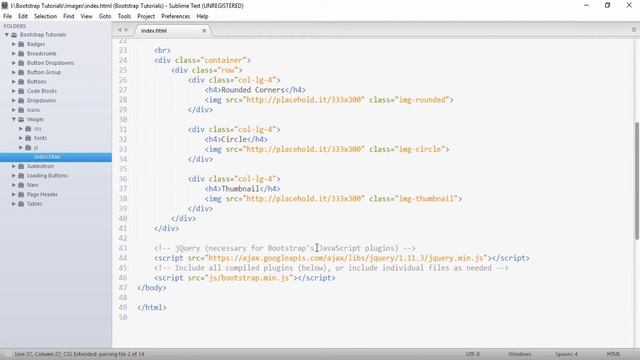Screen dimensions: 640x360
Task: Open the Spaces: 4 indentation menu
Action: [x=566, y=354]
